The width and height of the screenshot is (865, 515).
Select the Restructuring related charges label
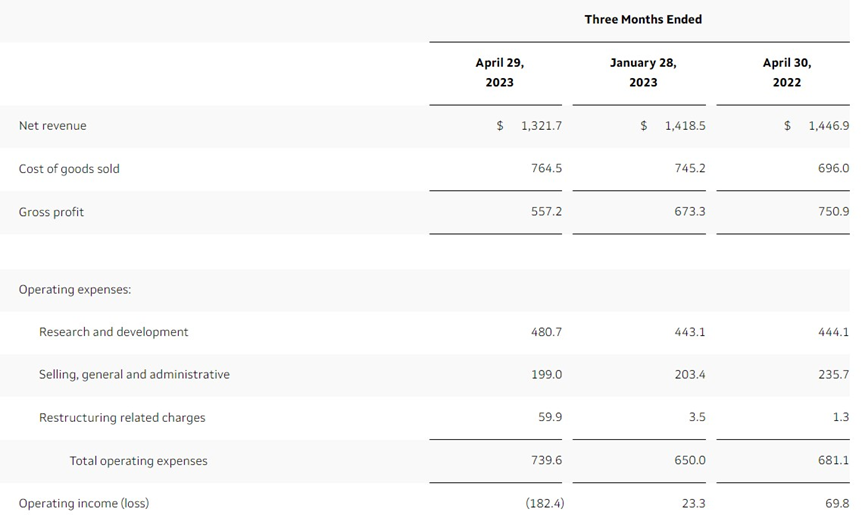(x=122, y=417)
